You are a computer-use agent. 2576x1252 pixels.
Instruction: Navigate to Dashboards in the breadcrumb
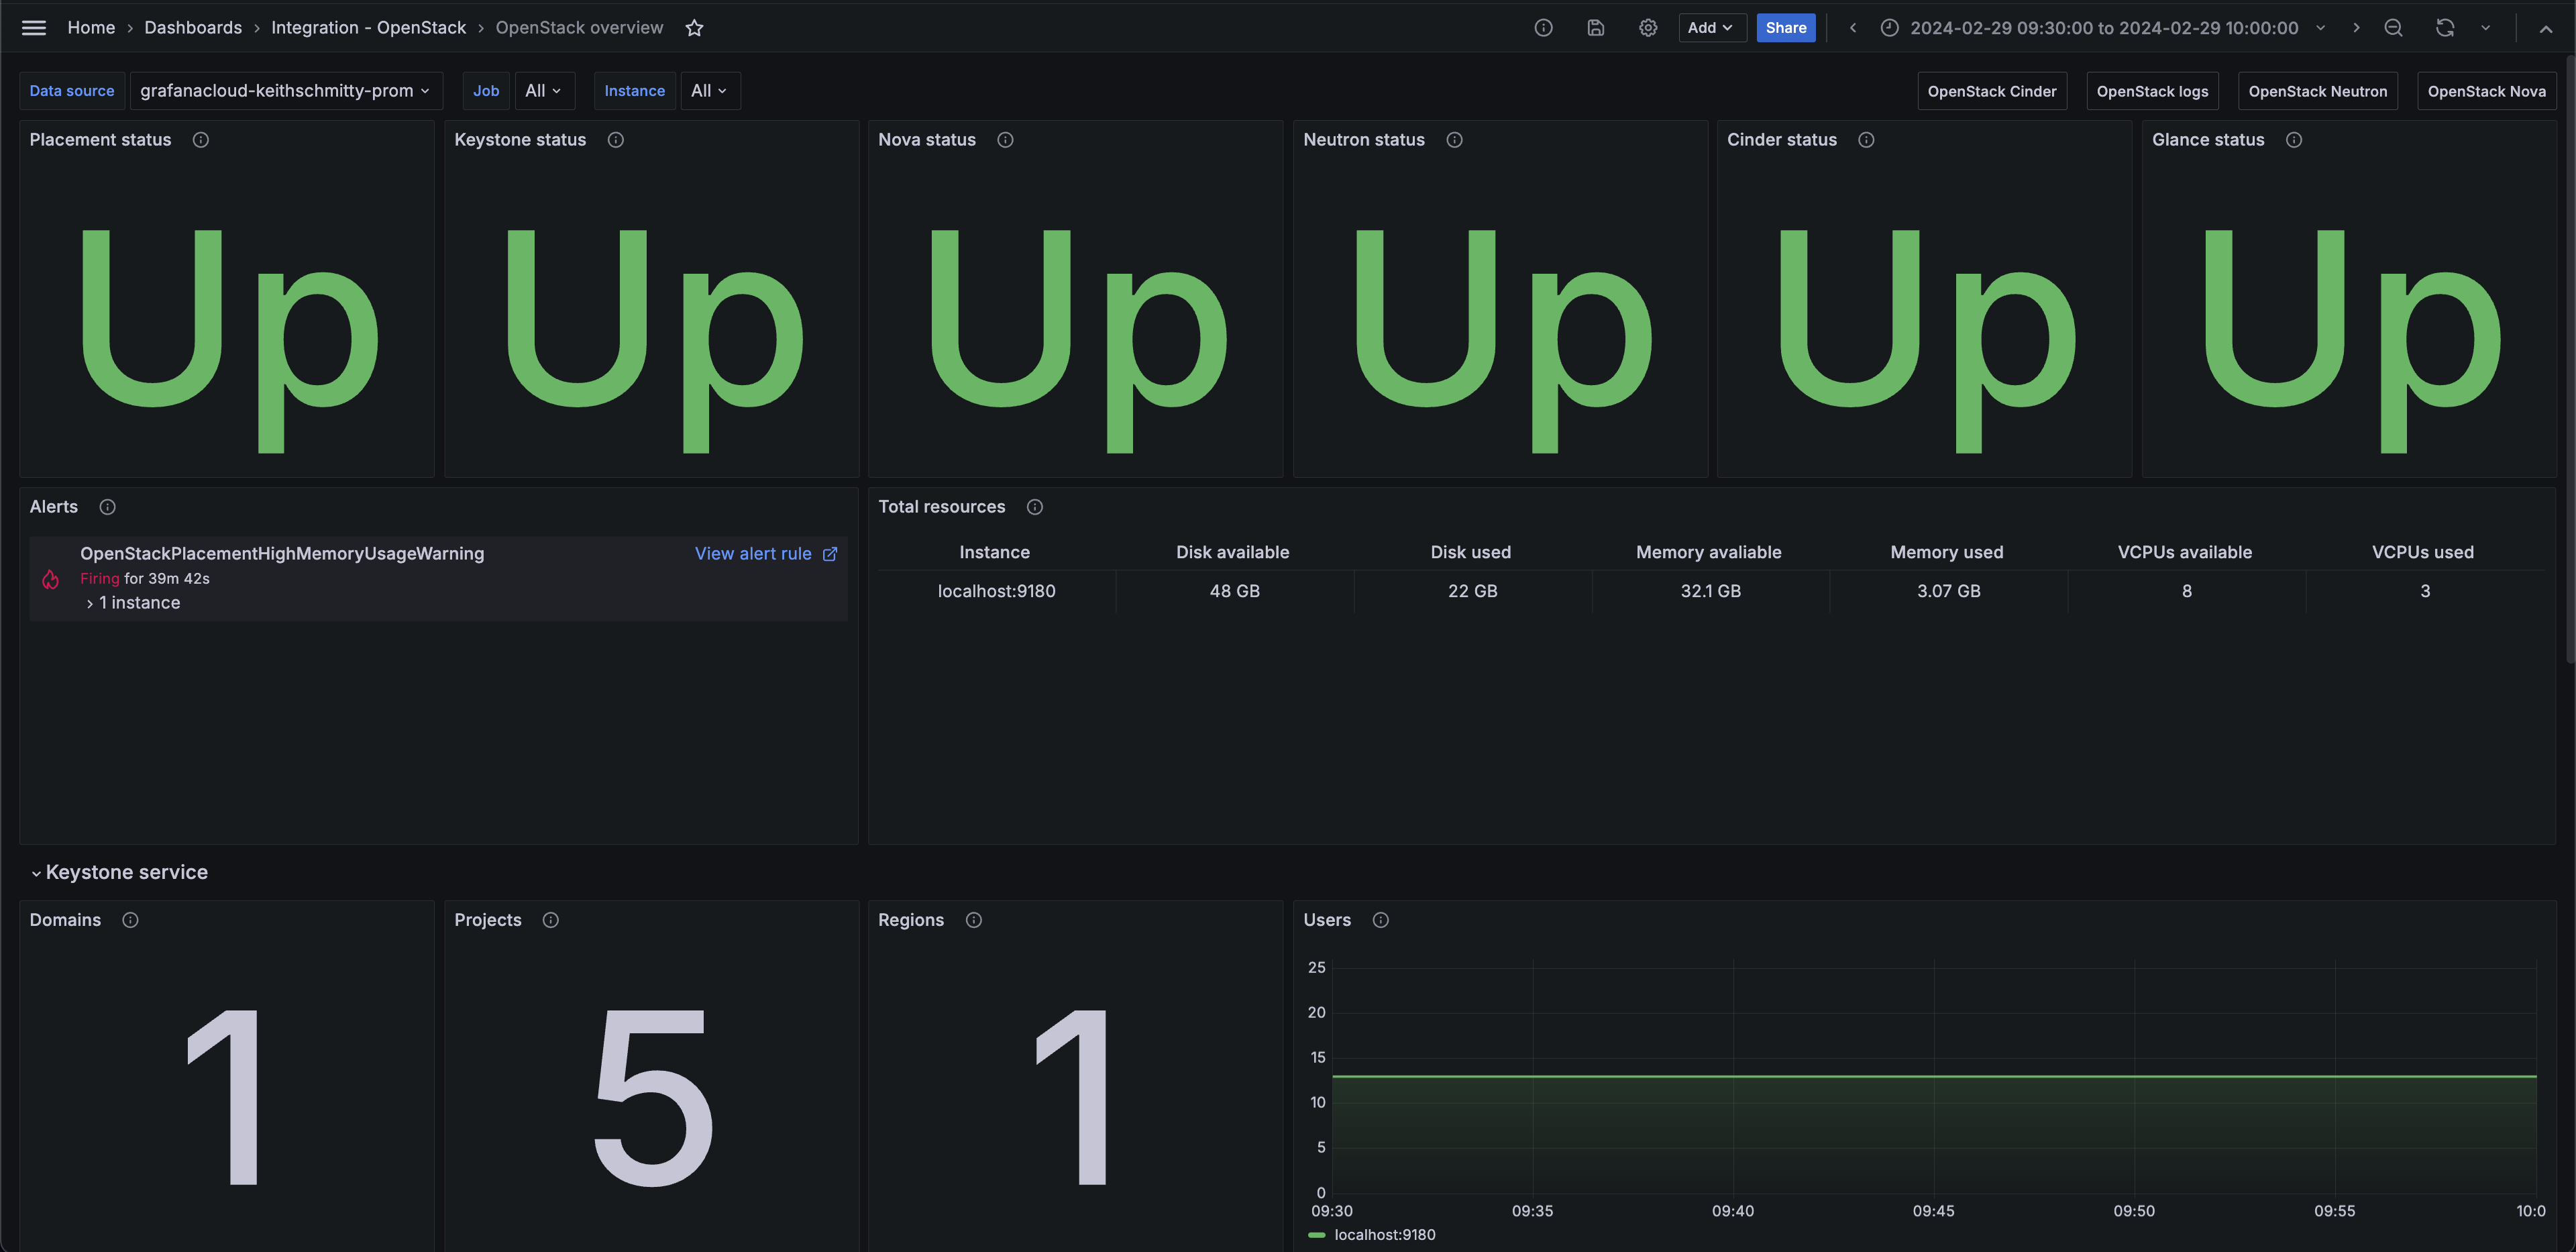(x=193, y=27)
